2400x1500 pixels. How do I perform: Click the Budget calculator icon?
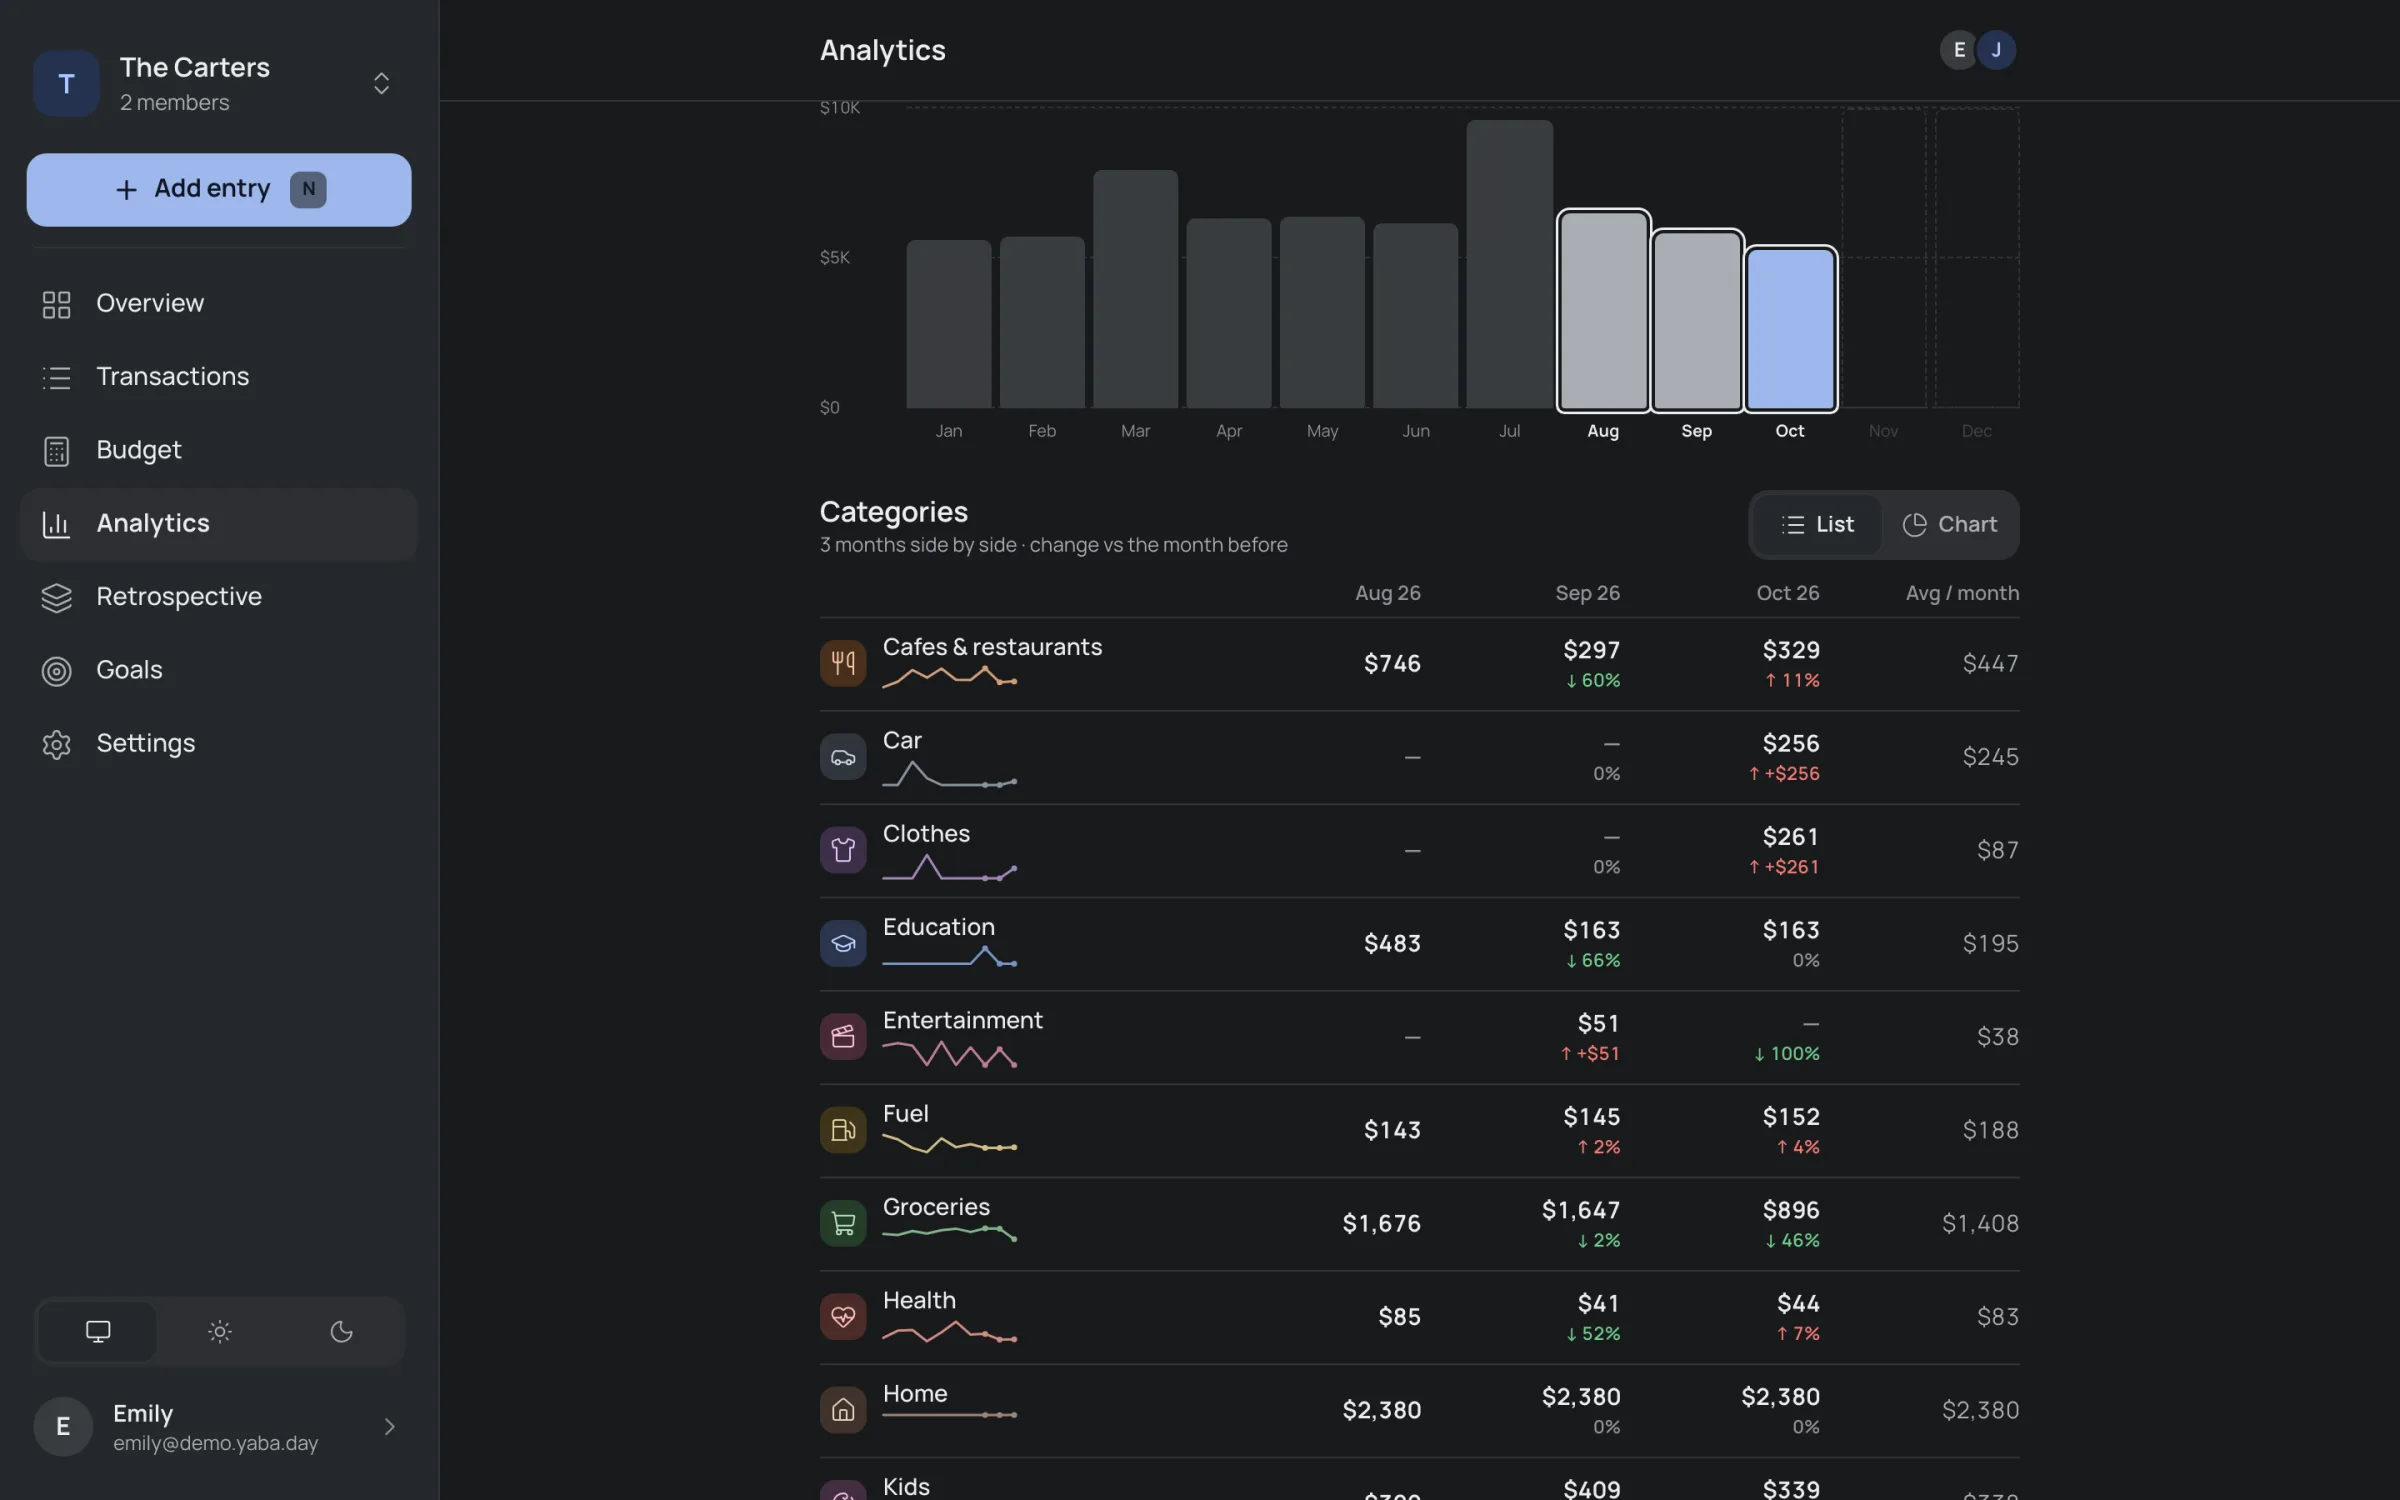[56, 451]
